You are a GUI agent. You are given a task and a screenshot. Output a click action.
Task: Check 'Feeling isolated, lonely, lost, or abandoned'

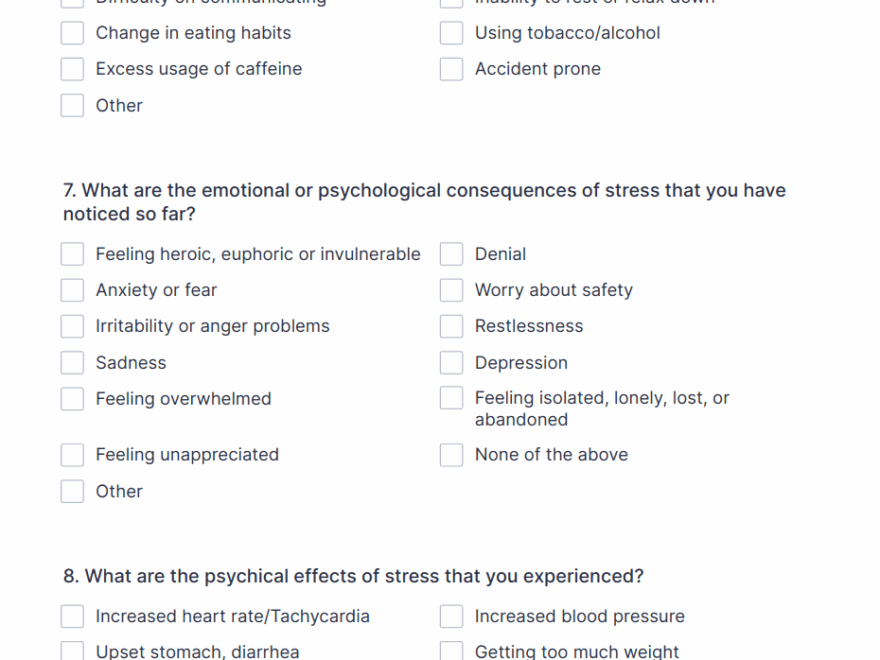[451, 397]
